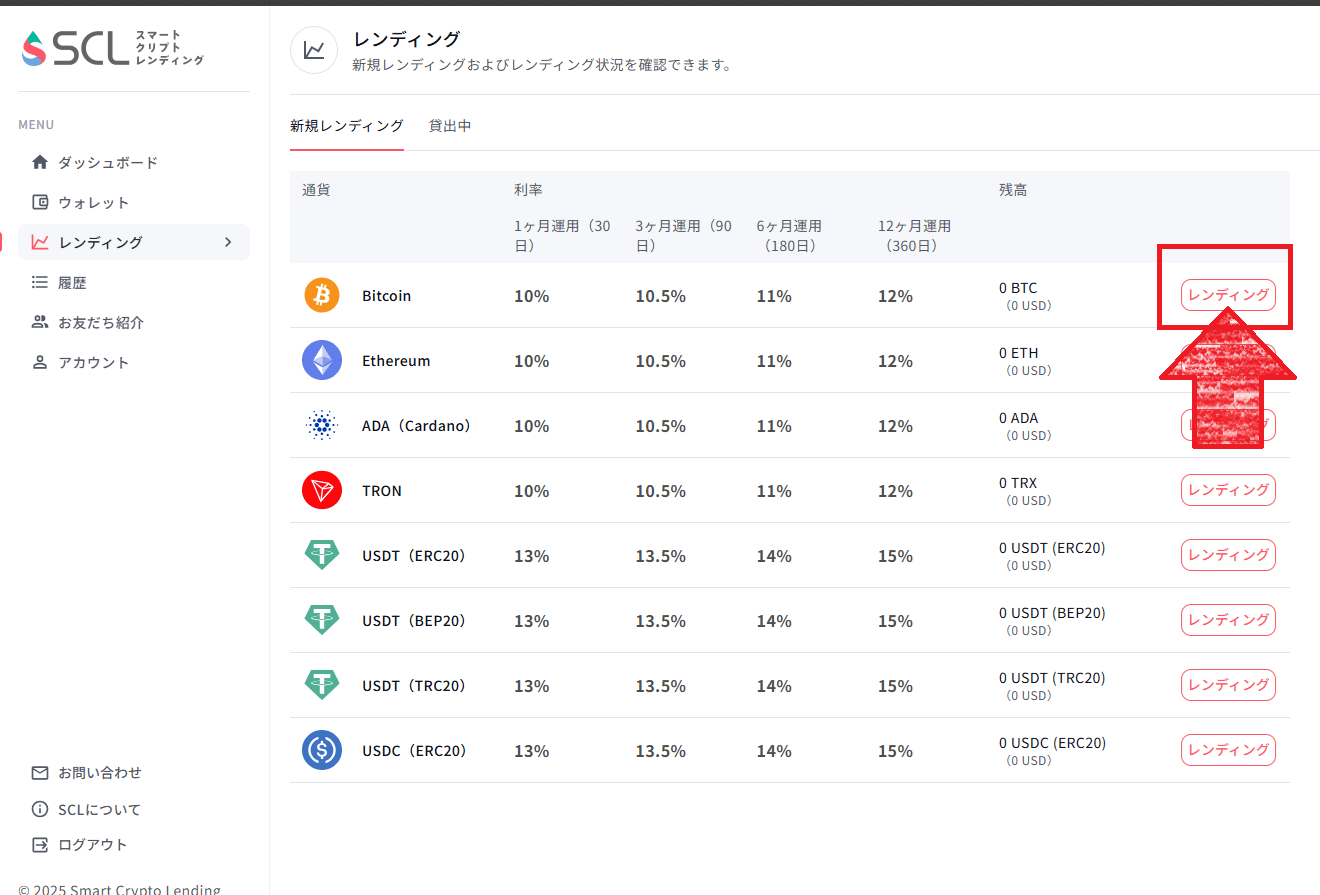Click the ADA Cardano coin icon

click(322, 426)
